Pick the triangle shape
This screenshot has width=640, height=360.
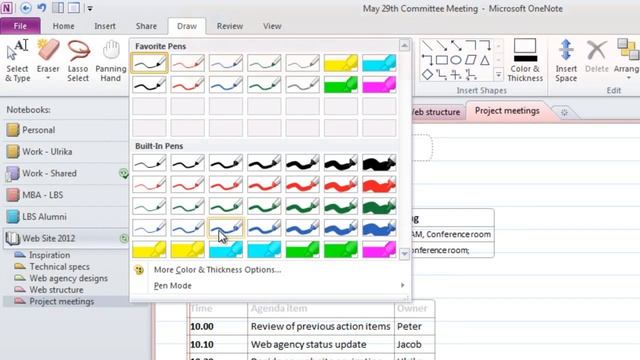(x=484, y=60)
